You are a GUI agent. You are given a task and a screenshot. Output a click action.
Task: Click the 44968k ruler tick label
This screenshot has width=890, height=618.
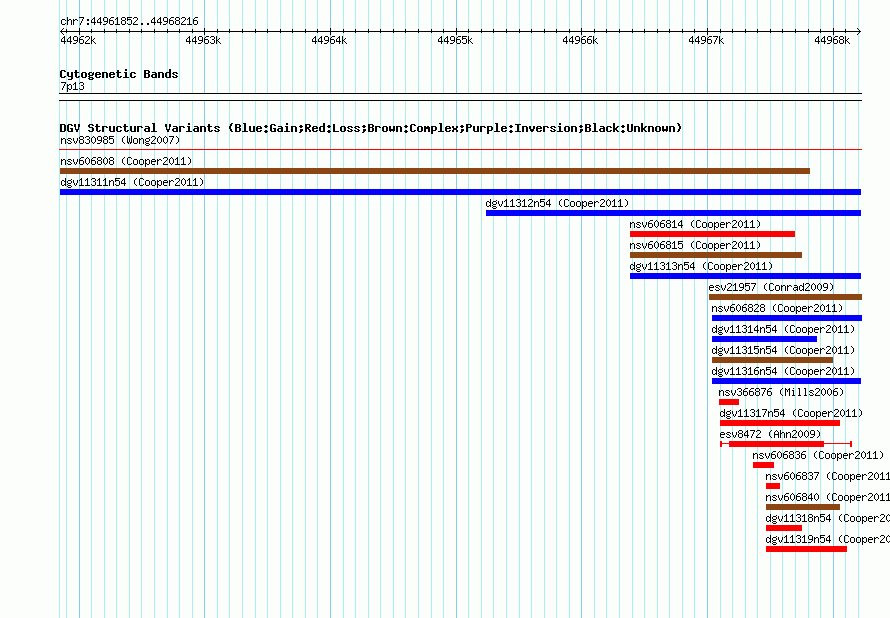click(832, 40)
